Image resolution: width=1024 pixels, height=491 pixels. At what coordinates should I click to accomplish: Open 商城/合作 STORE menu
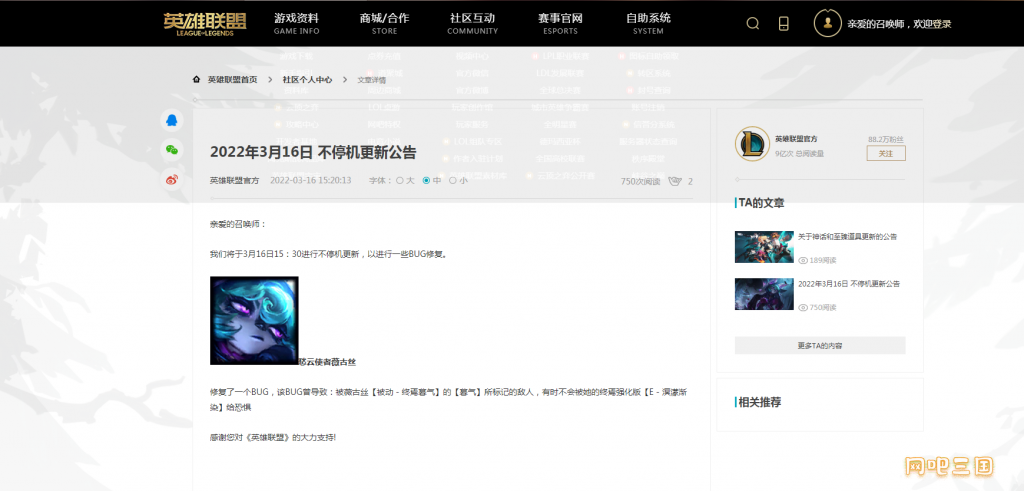(x=384, y=24)
